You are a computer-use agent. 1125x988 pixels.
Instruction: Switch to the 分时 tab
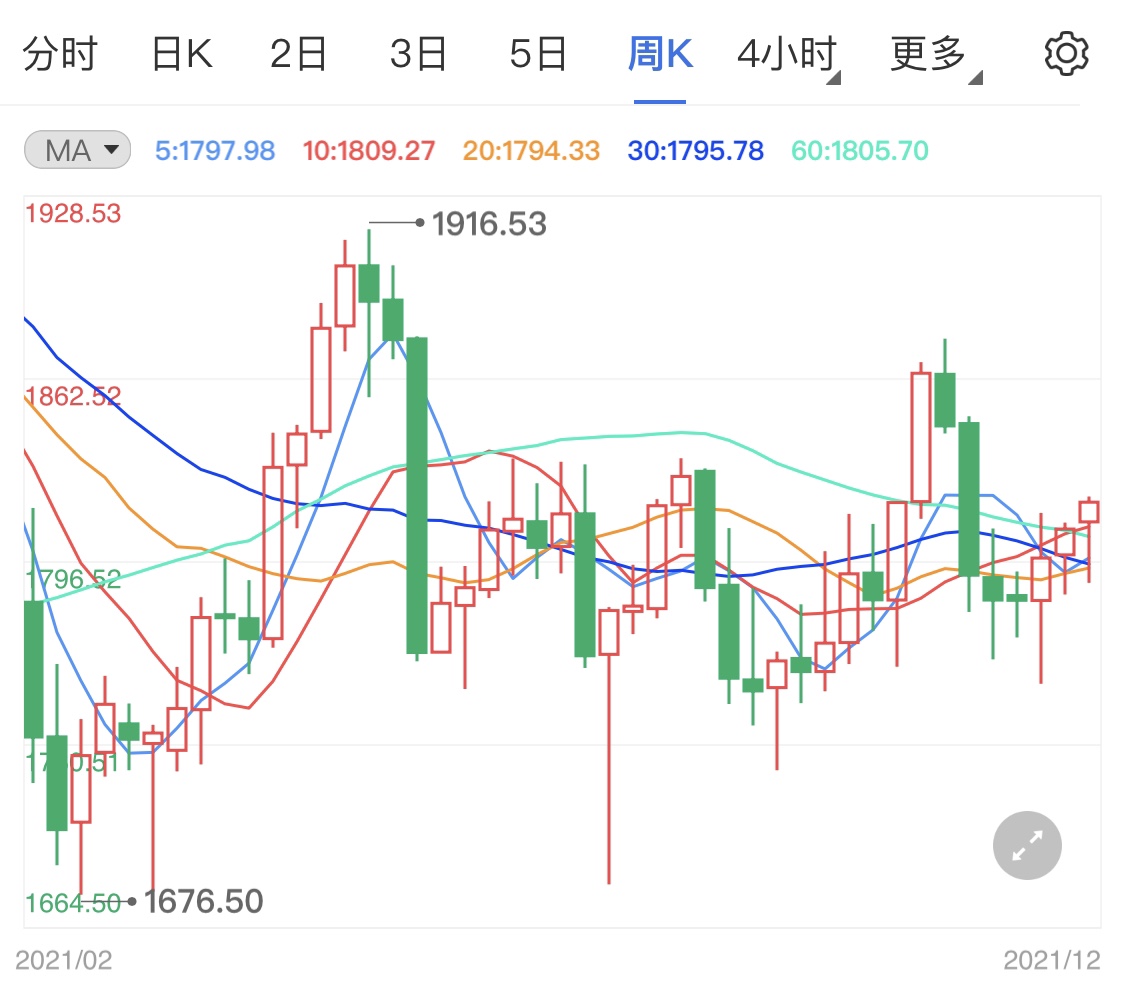click(x=60, y=54)
